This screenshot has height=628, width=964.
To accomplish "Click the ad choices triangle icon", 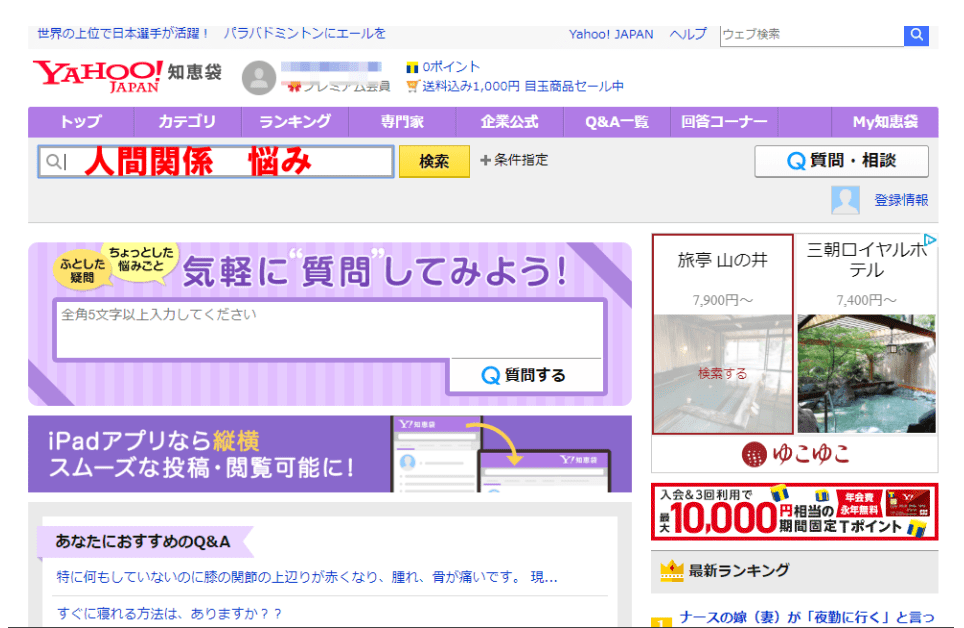I will 930,240.
